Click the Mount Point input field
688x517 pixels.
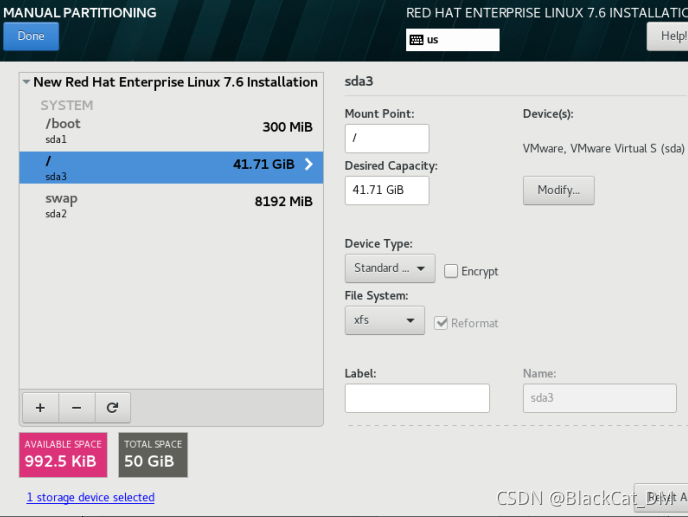(387, 138)
